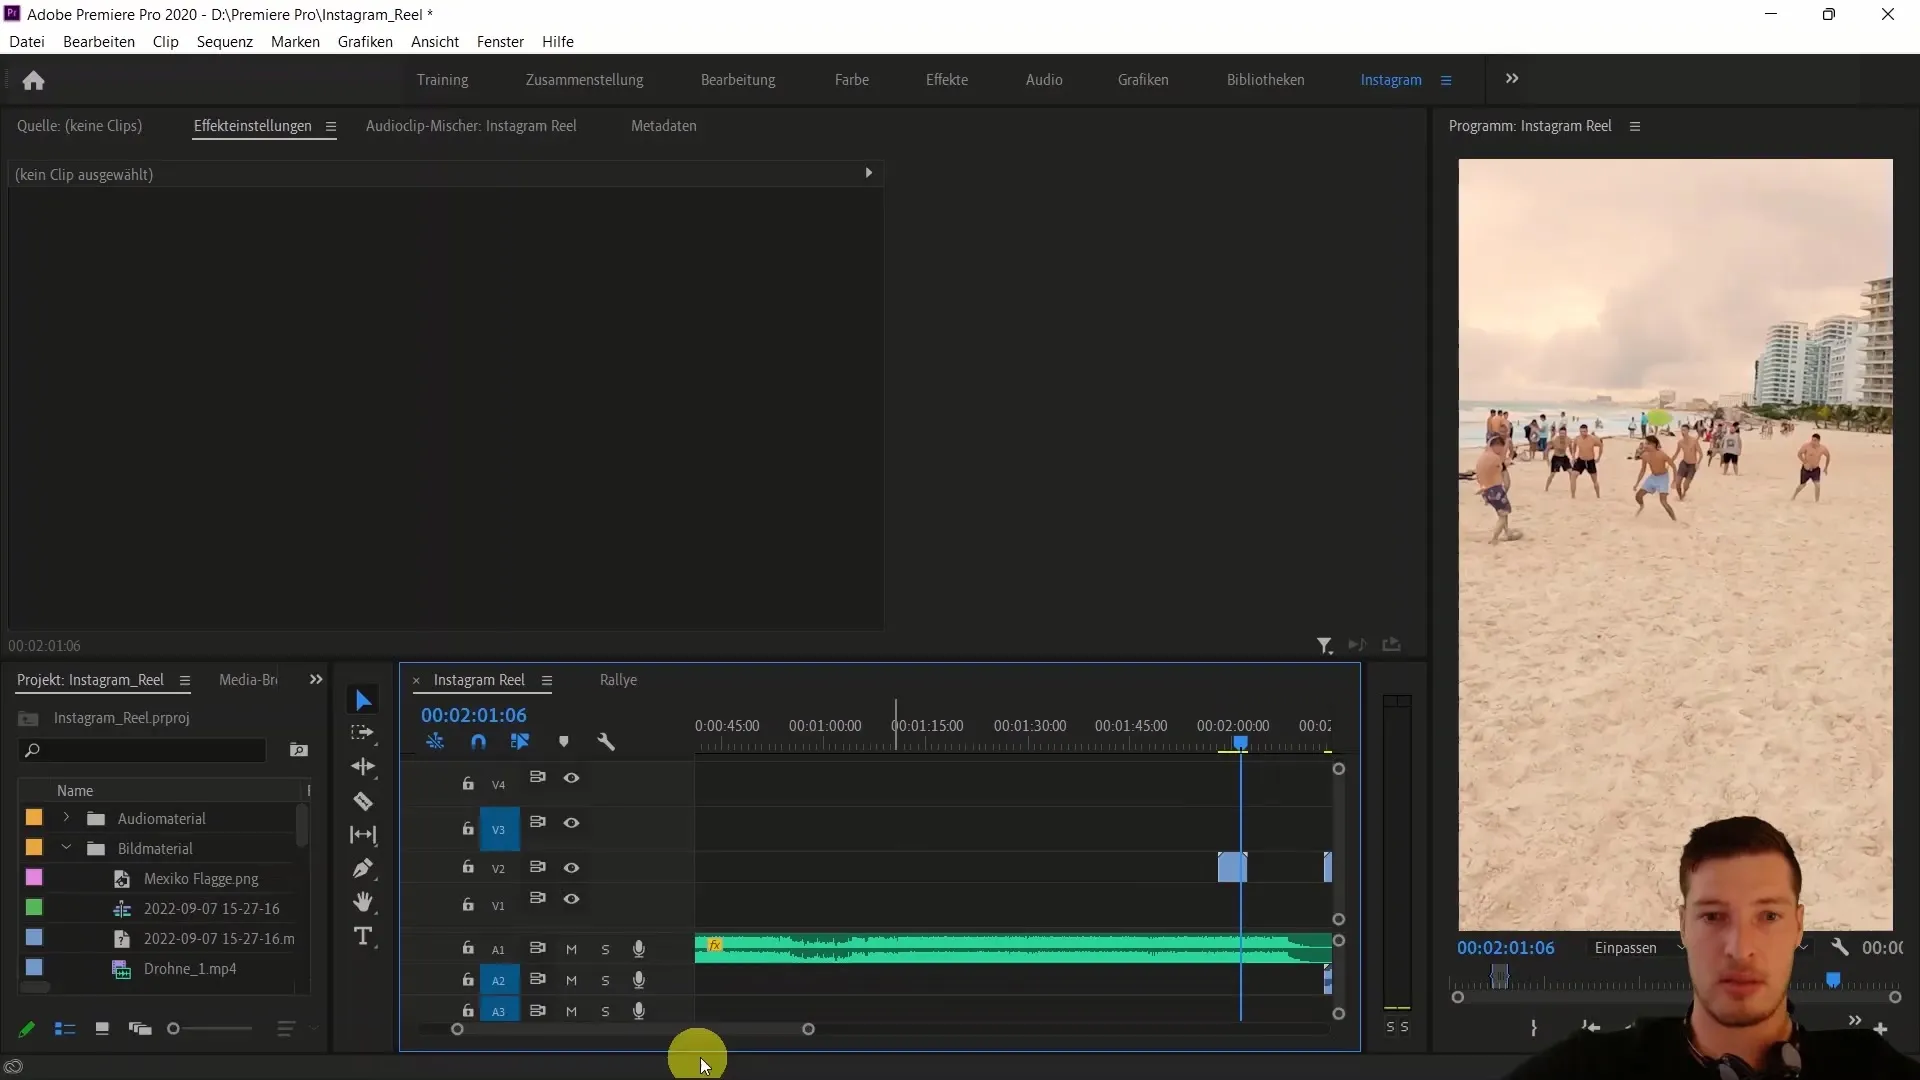This screenshot has height=1080, width=1920.
Task: Open the program monitor button editor plus
Action: pos(1880,1029)
